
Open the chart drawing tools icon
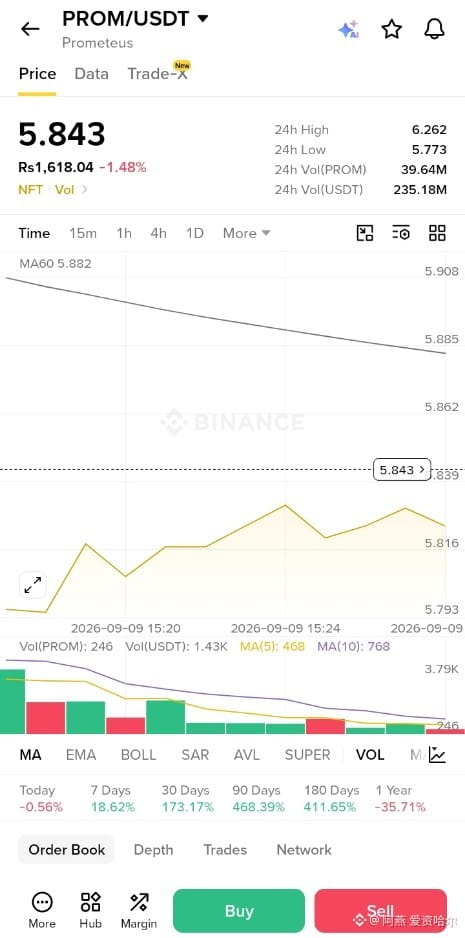(x=365, y=233)
